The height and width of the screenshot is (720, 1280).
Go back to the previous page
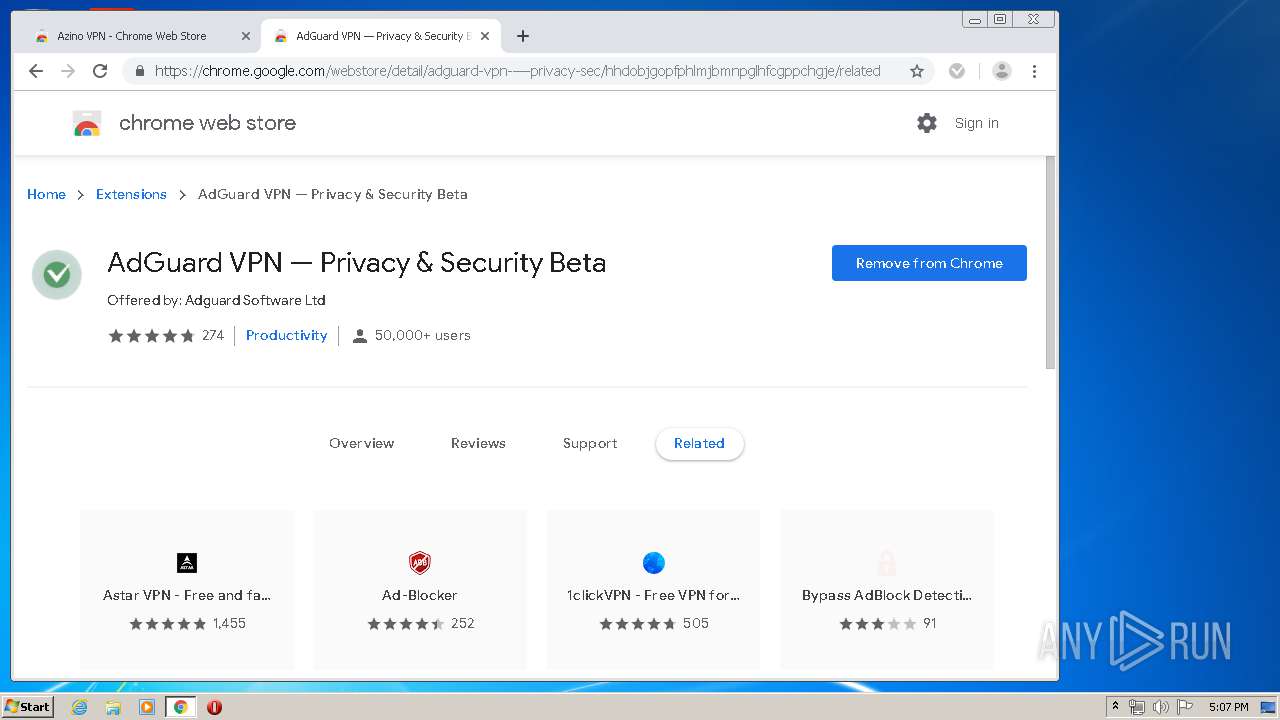(x=36, y=71)
